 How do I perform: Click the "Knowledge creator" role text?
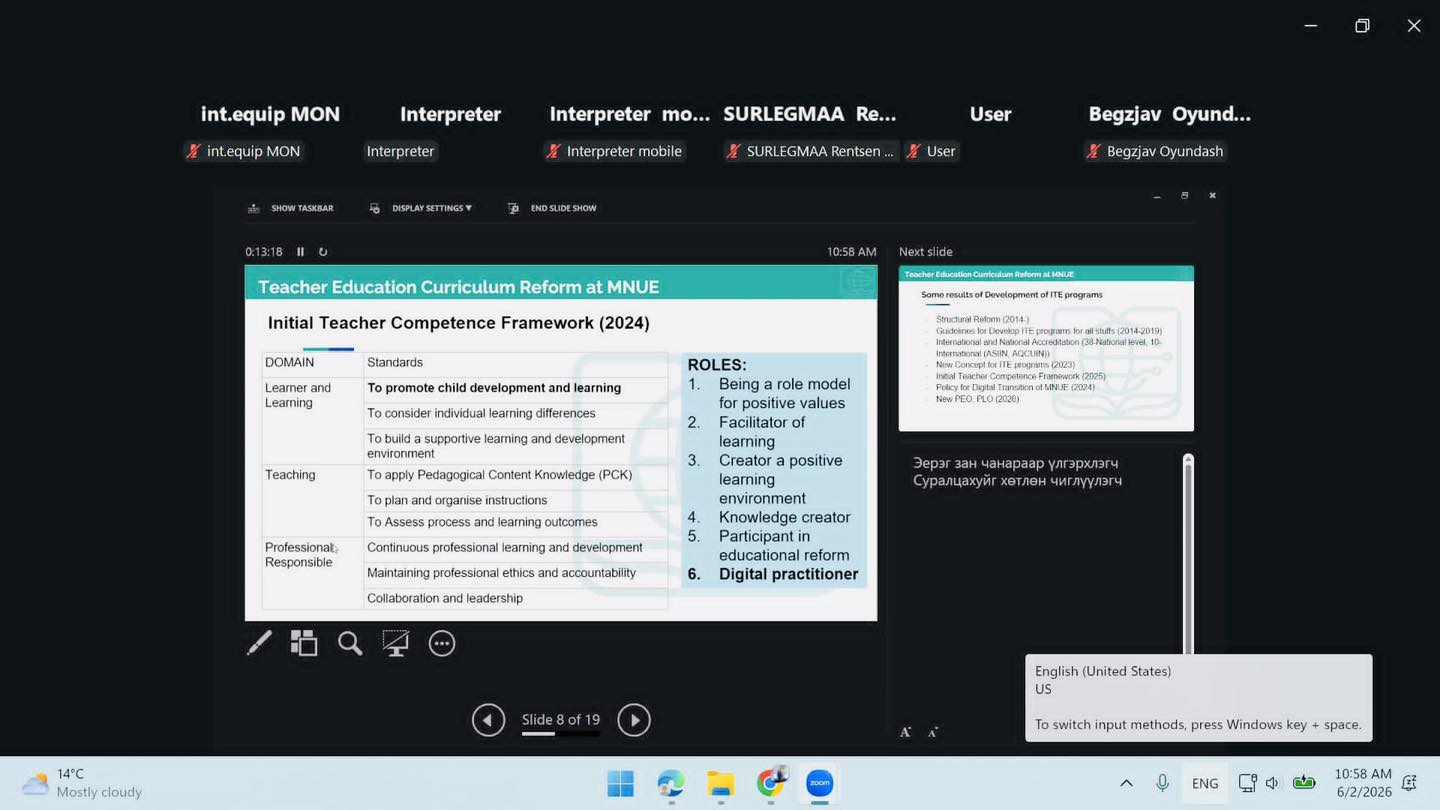coord(785,517)
